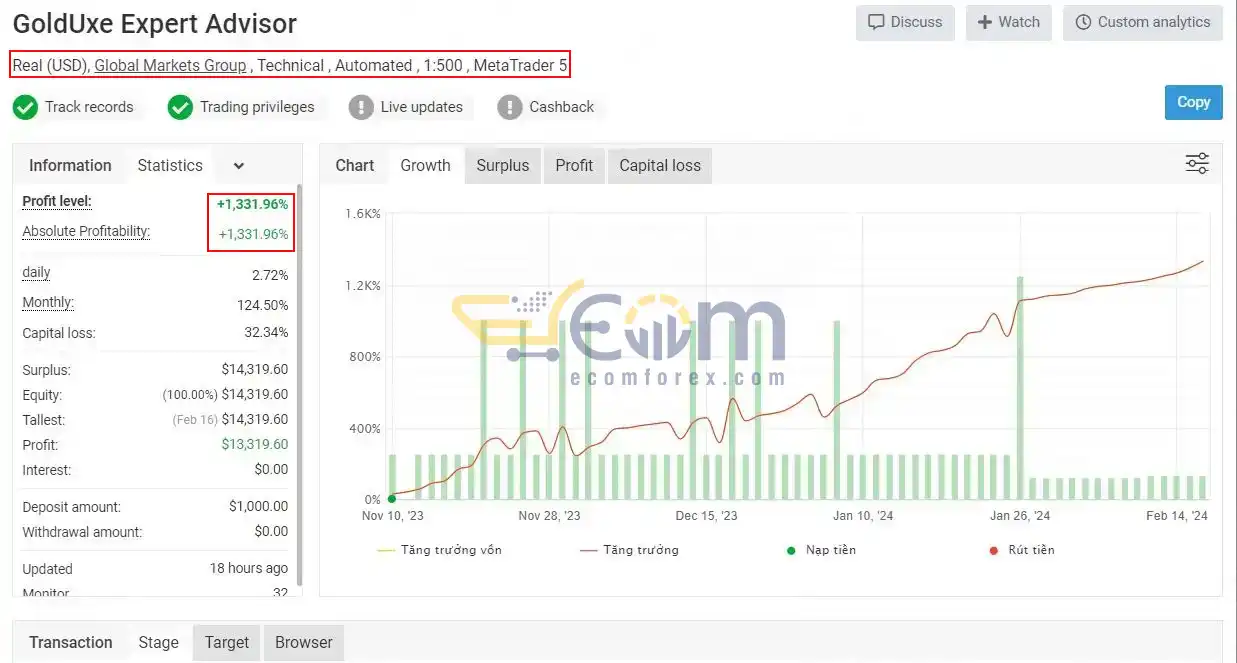Click the Updated value 18 hours ago
Image resolution: width=1237 pixels, height=663 pixels.
[249, 569]
